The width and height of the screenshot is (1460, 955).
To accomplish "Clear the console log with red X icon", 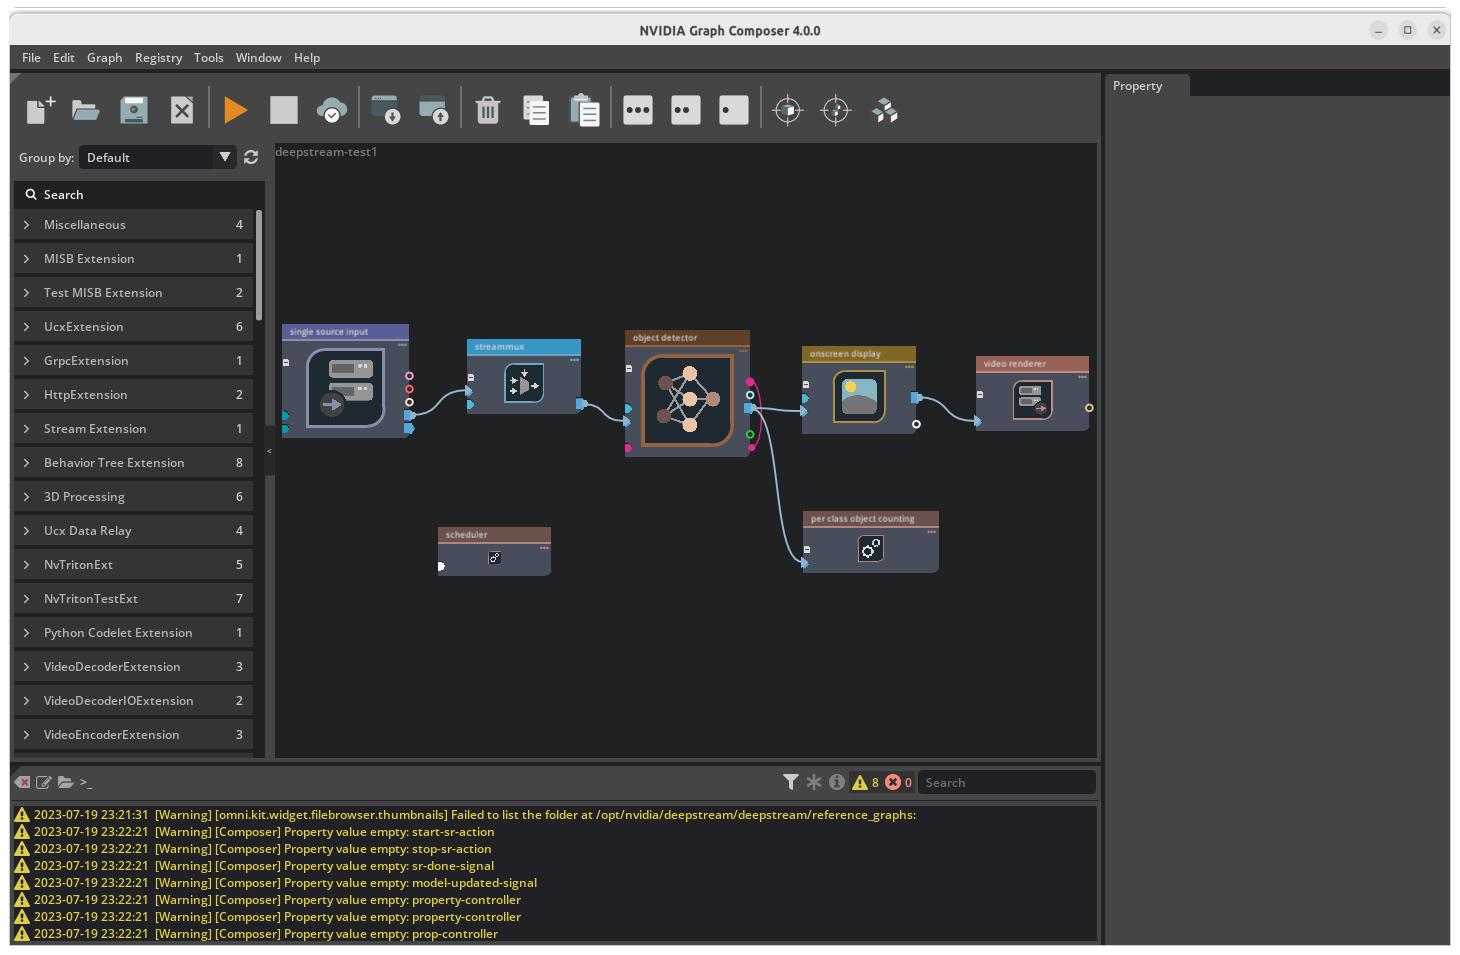I will coord(23,782).
